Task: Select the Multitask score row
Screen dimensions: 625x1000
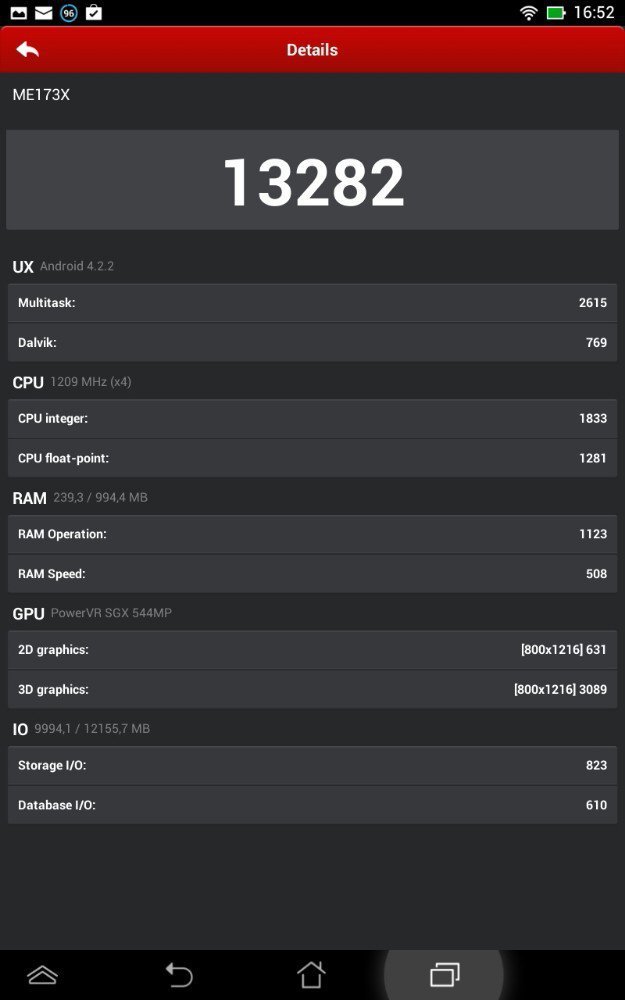Action: pyautogui.click(x=312, y=303)
